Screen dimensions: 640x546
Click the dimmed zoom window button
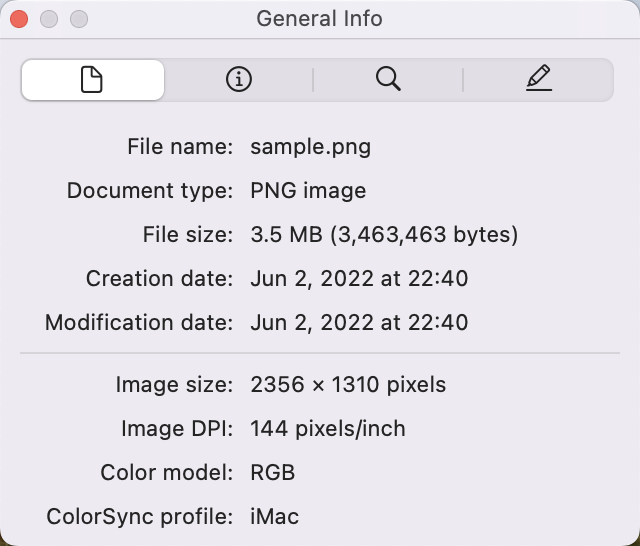(79, 19)
